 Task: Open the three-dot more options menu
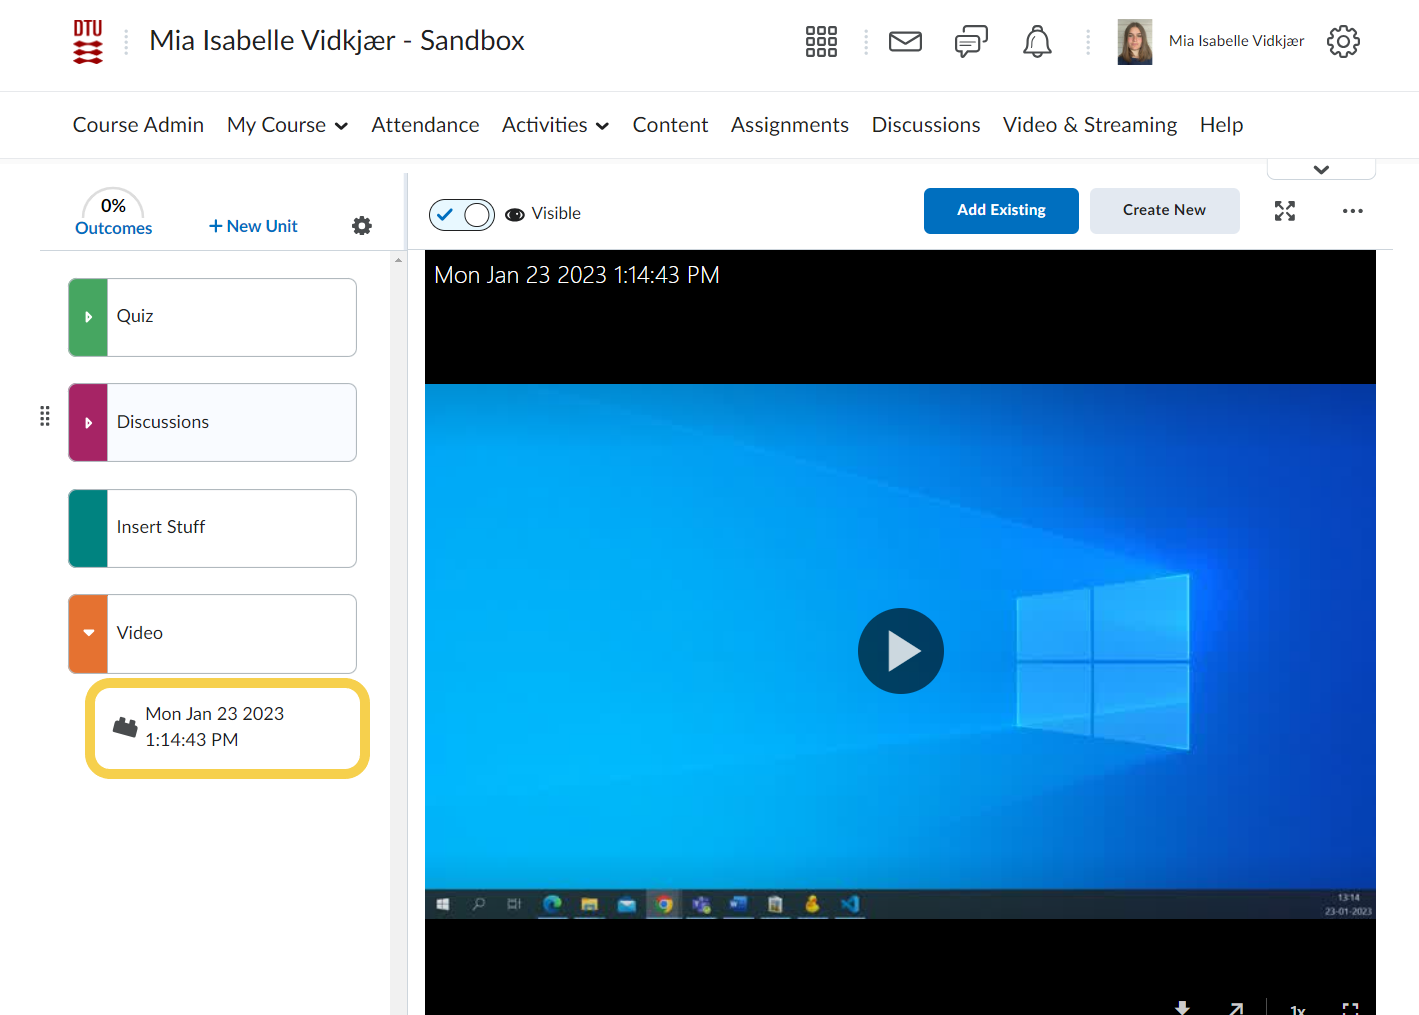[1352, 211]
